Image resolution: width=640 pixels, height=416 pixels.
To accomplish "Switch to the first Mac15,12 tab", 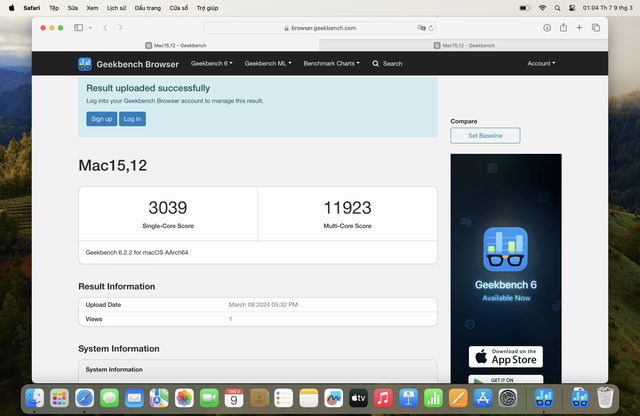I will pyautogui.click(x=176, y=45).
